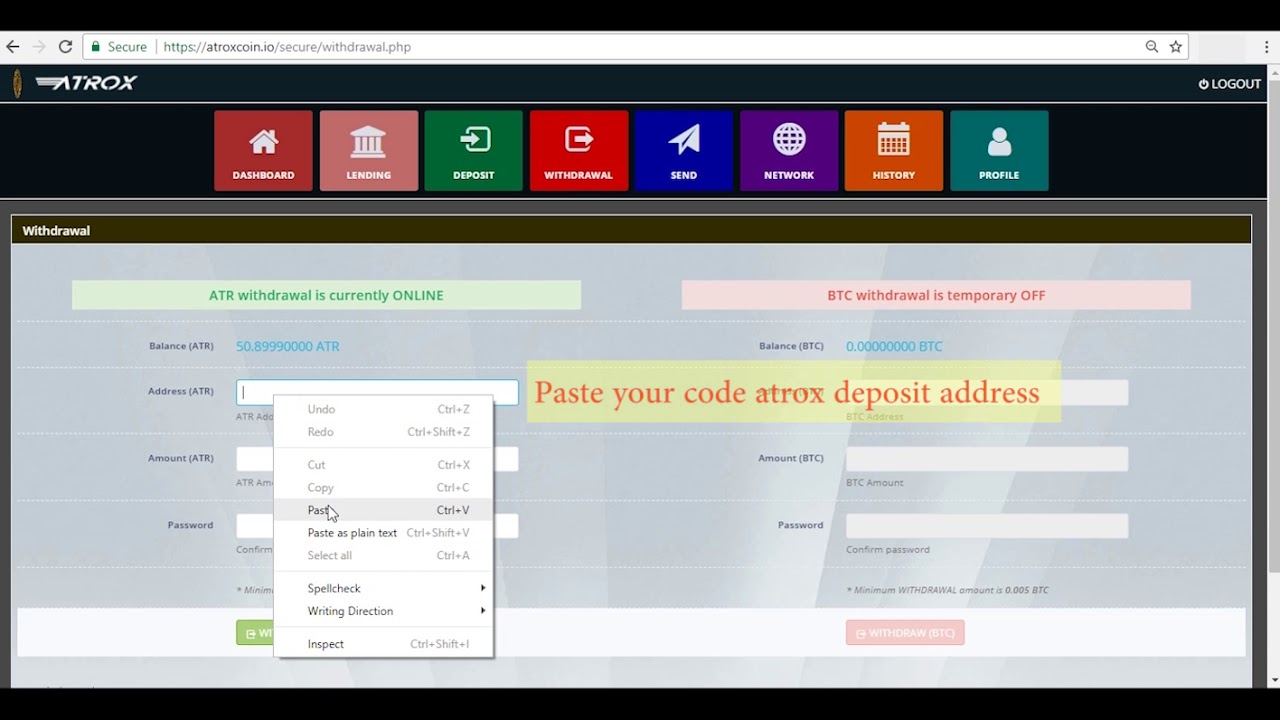Click the zoom magnifier in address bar
The image size is (1280, 720).
tap(1152, 47)
